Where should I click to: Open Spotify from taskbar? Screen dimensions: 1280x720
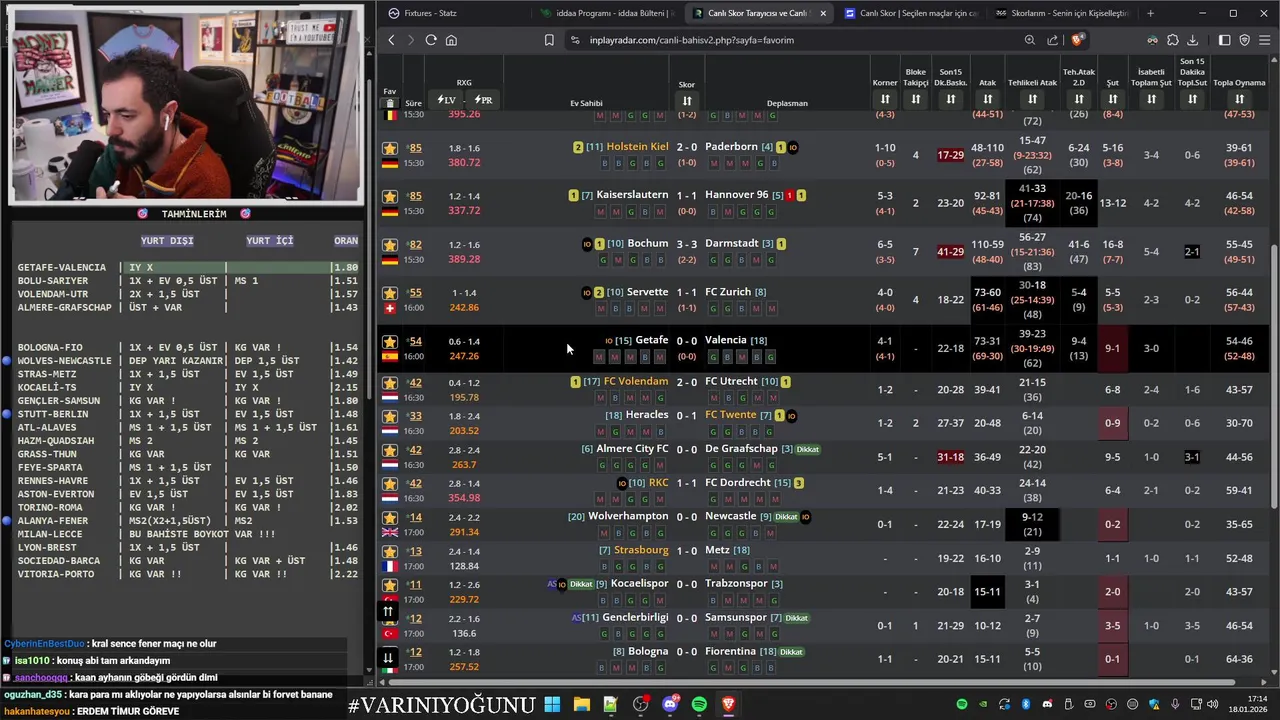(699, 704)
